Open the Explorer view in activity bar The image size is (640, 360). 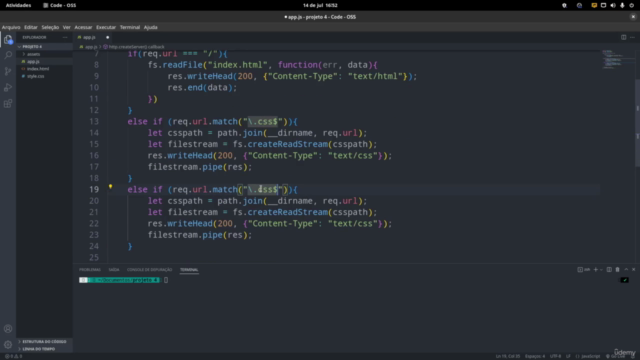[8, 40]
